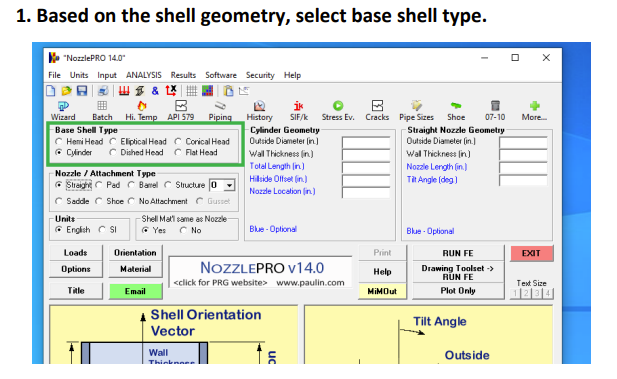Image resolution: width=617 pixels, height=379 pixels.
Task: Open the Structure number dropdown
Action: pos(229,185)
